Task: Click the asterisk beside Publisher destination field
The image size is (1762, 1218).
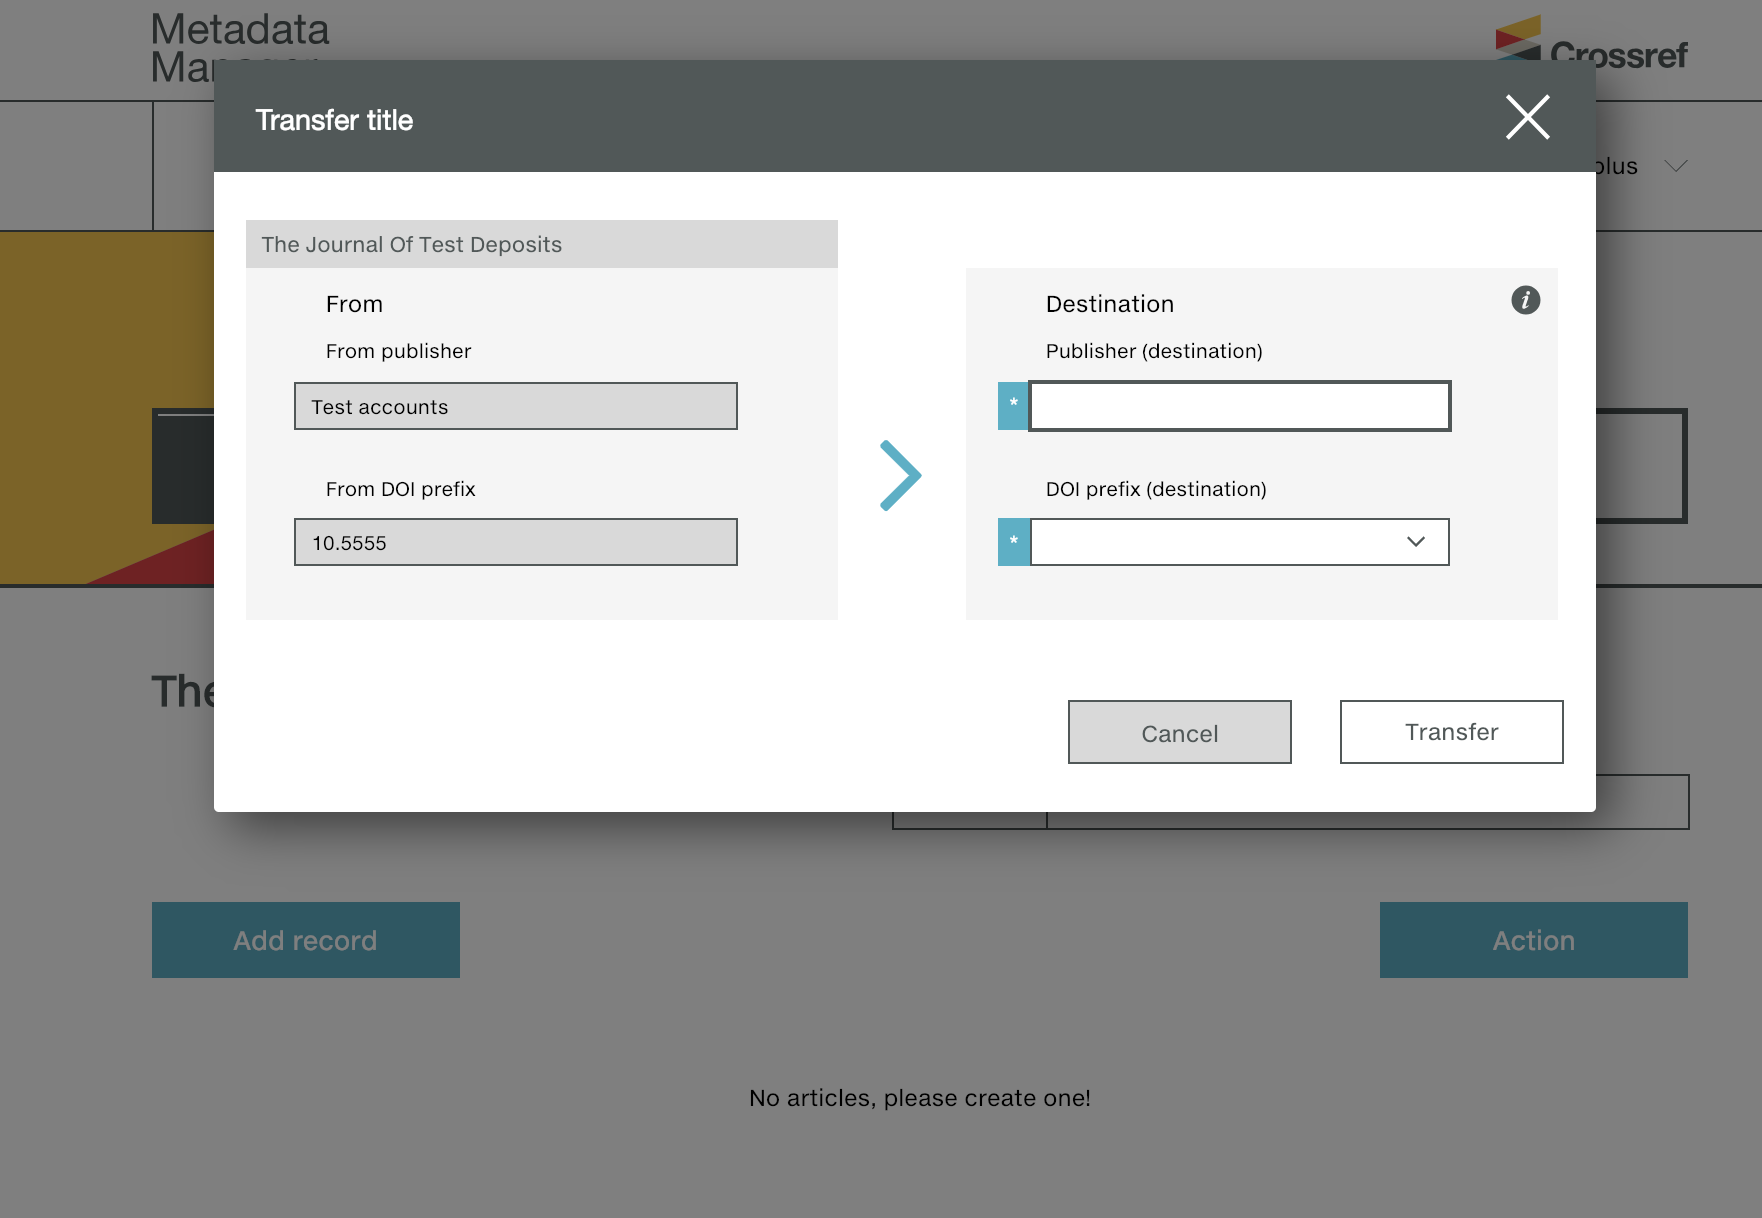Action: click(x=1013, y=406)
